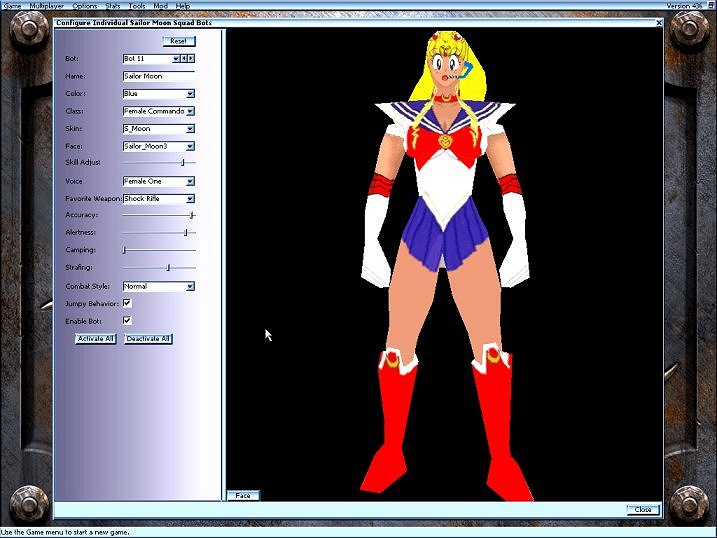Click the Combat Style label
Viewport: 717px width, 538px height.
pos(87,287)
